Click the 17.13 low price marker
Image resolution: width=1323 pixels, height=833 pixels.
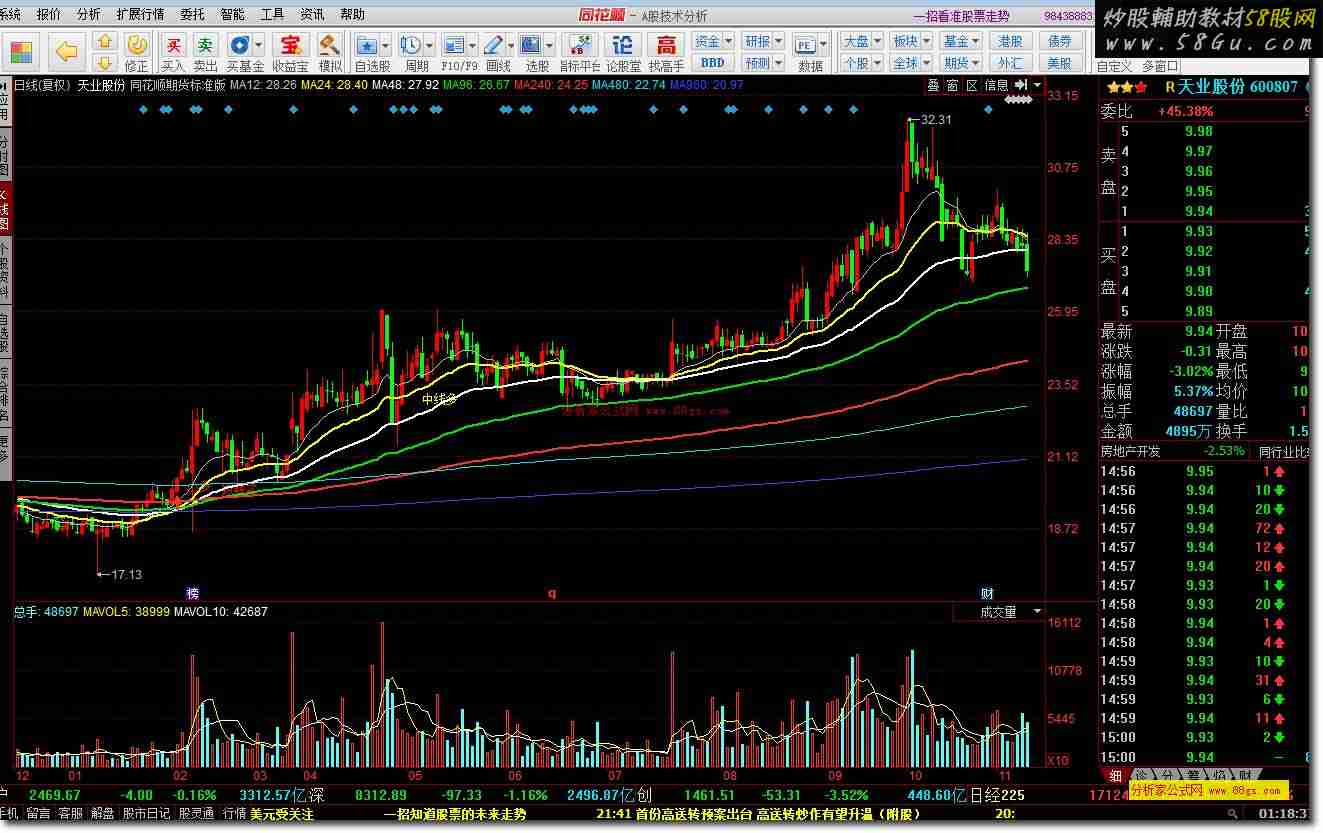[126, 574]
